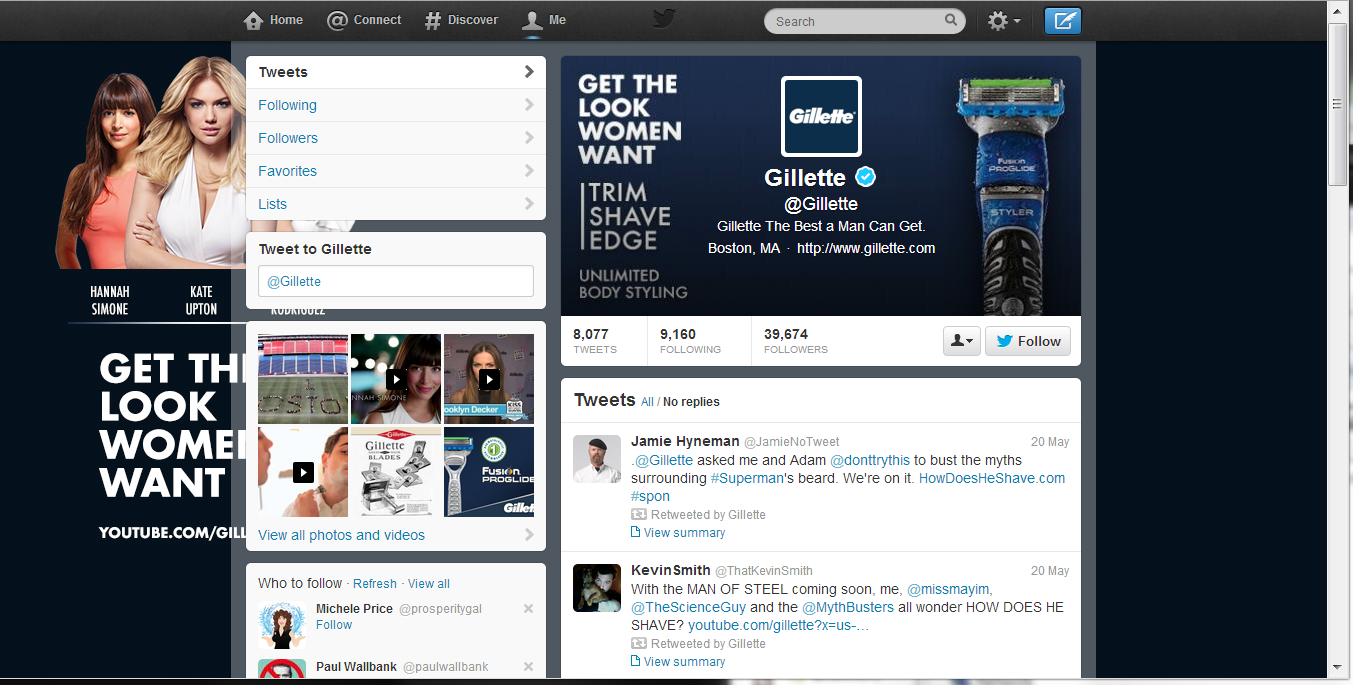Dismiss the Paul Wallbank suggestion
1353x685 pixels.
pos(528,667)
